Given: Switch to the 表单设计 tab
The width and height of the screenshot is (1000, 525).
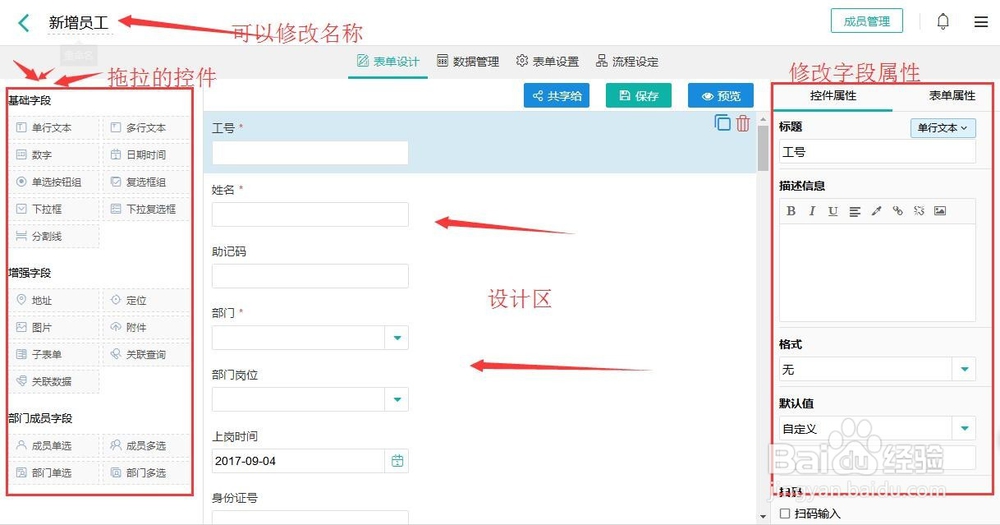Looking at the screenshot, I should [388, 61].
